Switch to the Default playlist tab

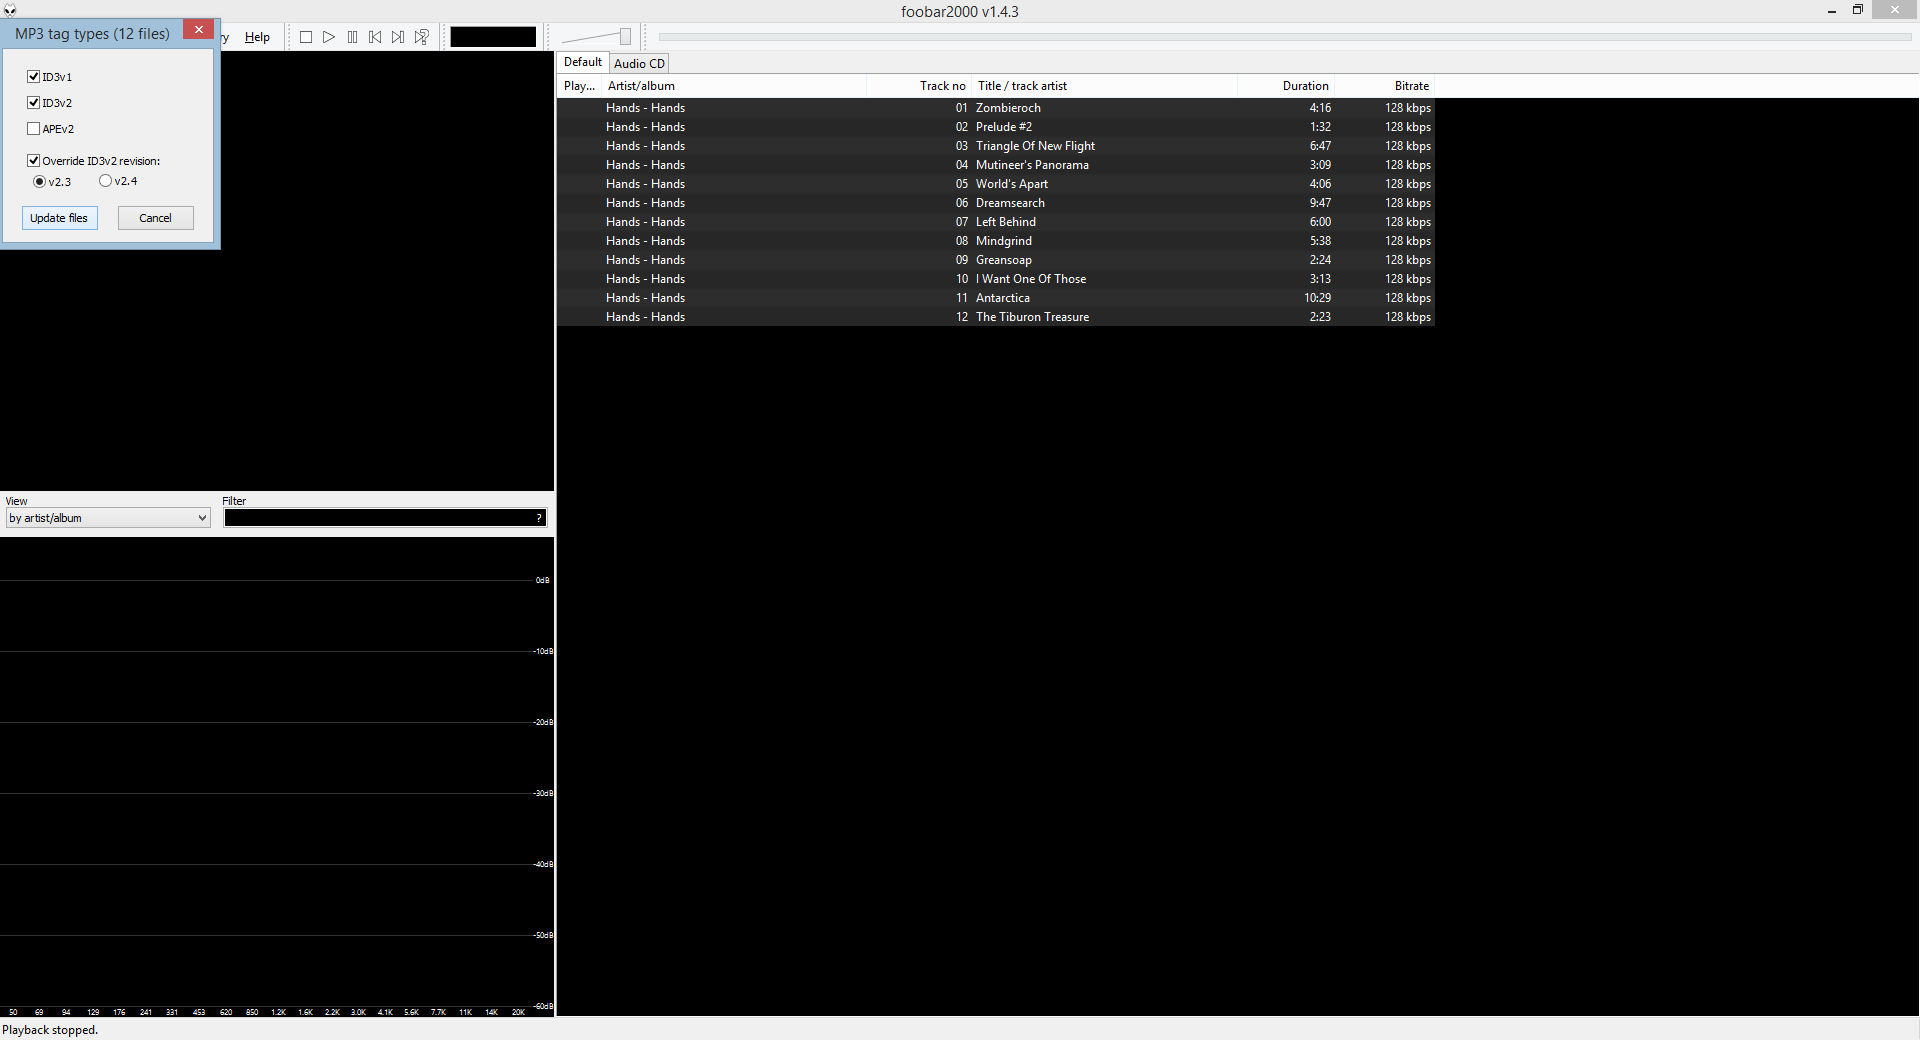582,62
